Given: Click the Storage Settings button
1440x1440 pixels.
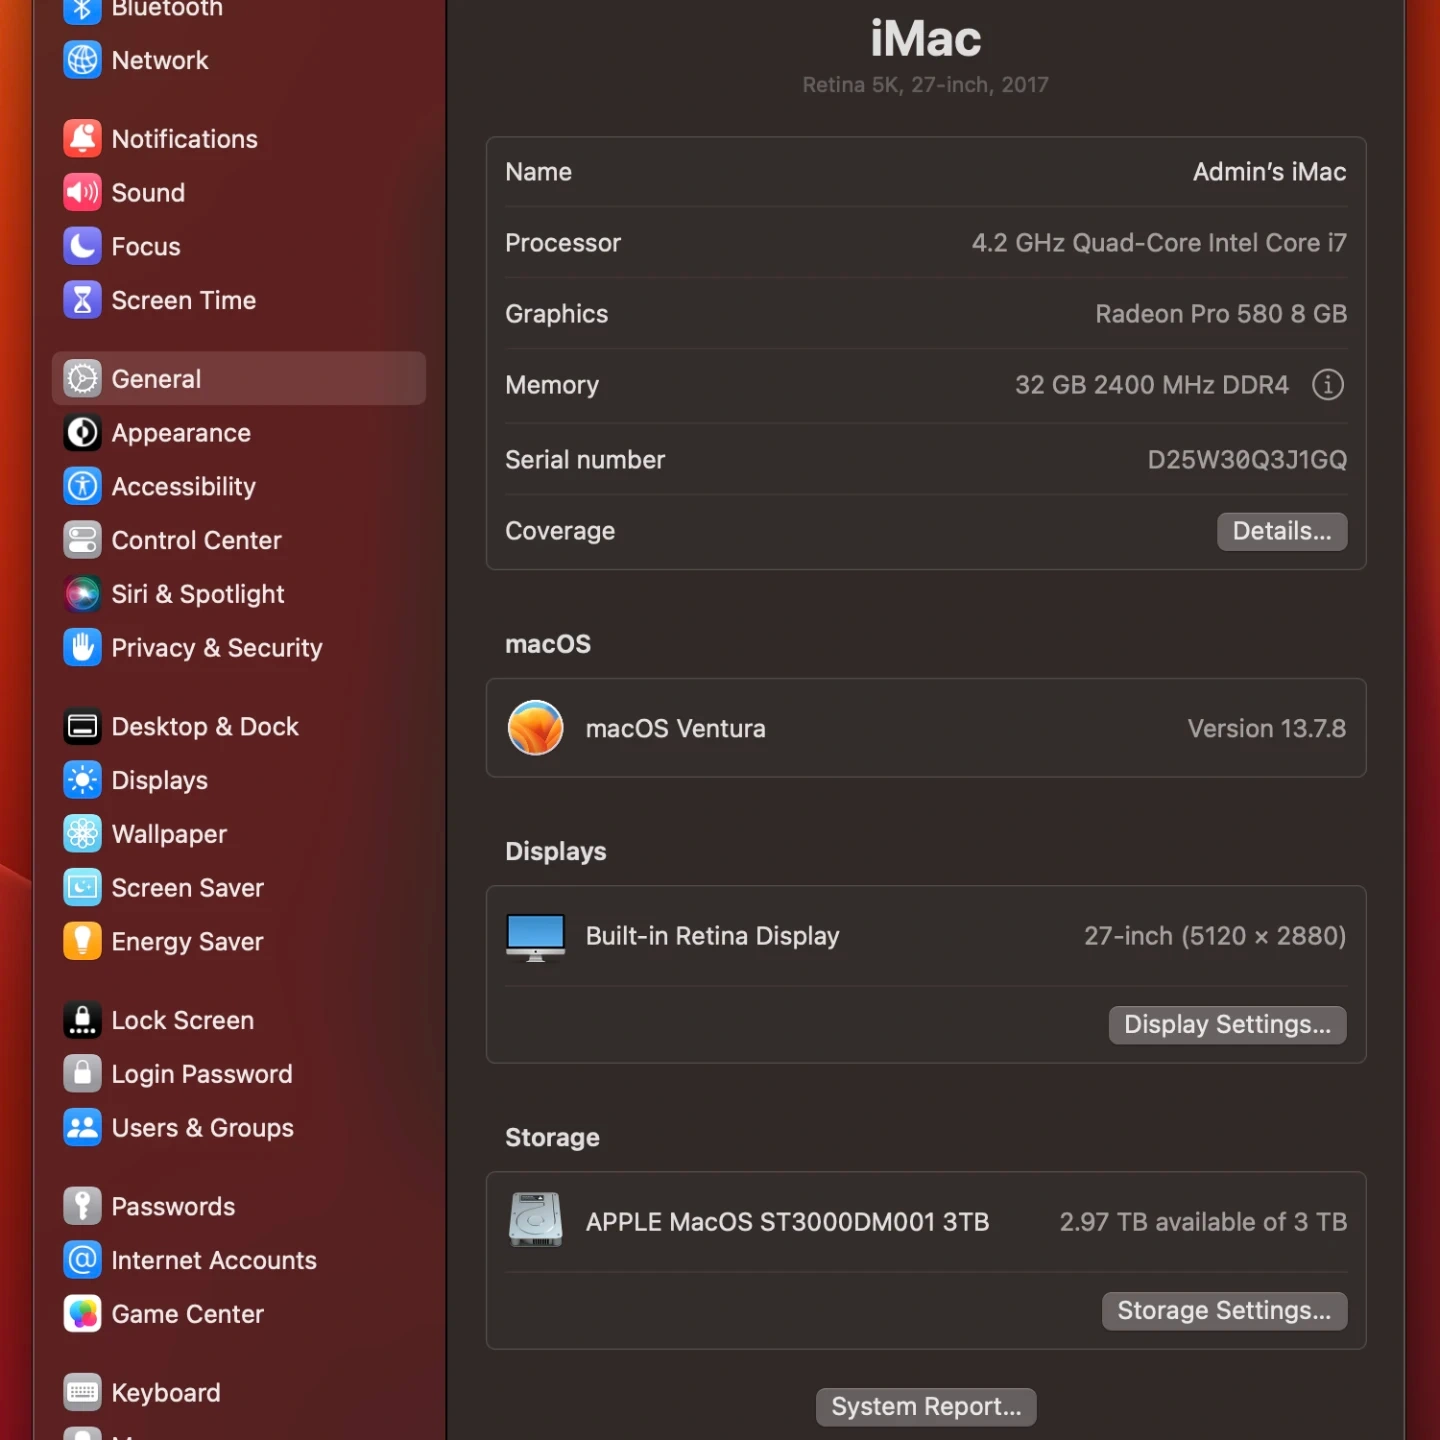Looking at the screenshot, I should 1224,1310.
